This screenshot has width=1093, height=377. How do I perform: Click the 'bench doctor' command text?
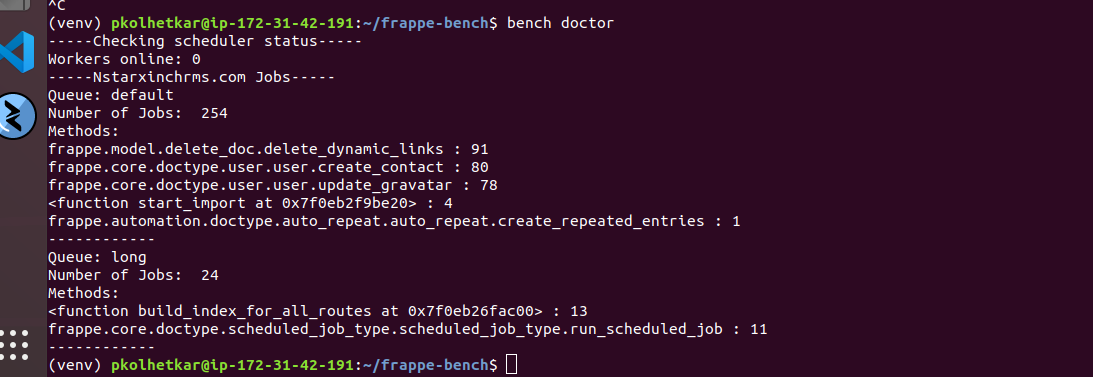click(560, 23)
